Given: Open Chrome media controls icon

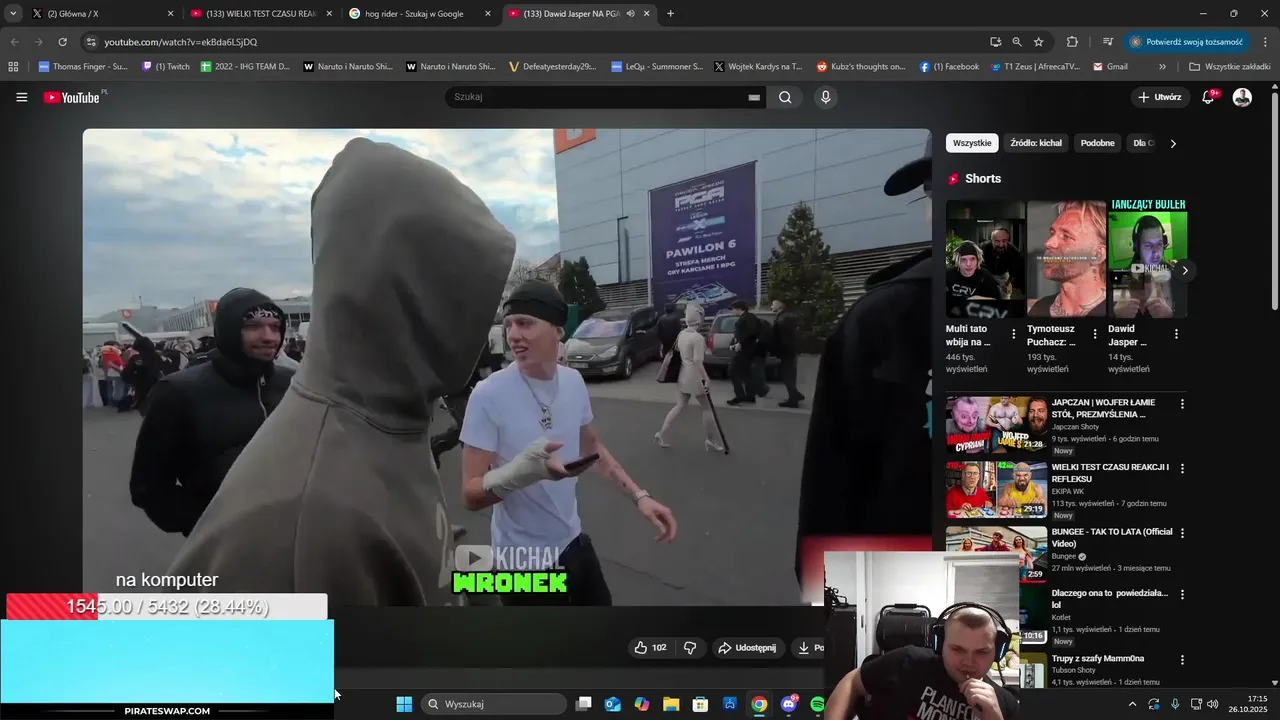Looking at the screenshot, I should 1107,42.
